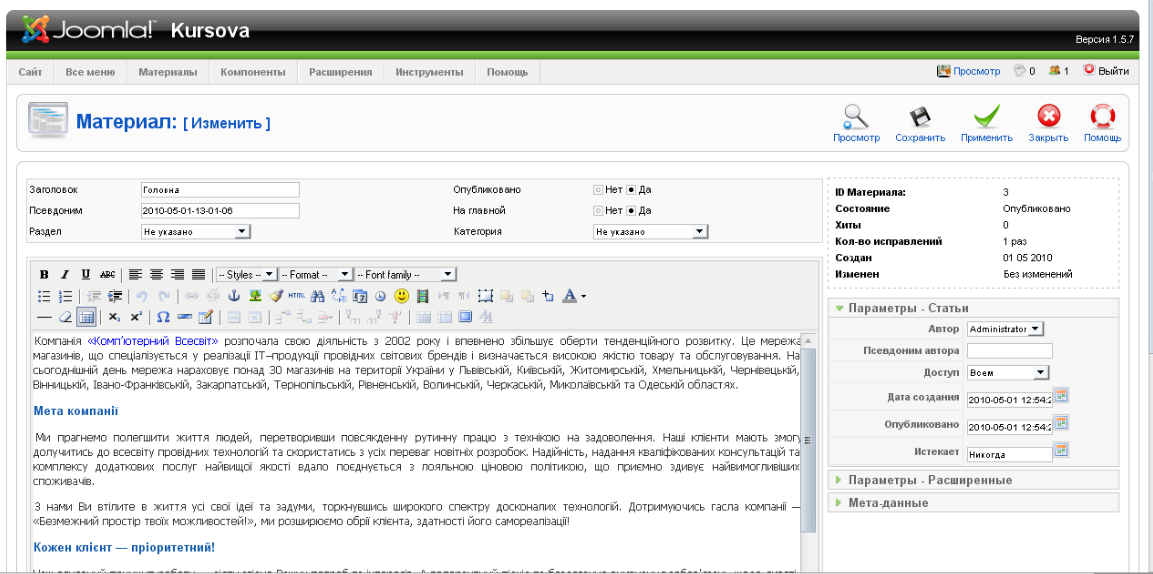Click the HTML source edit icon
1153x574 pixels.
coord(297,296)
